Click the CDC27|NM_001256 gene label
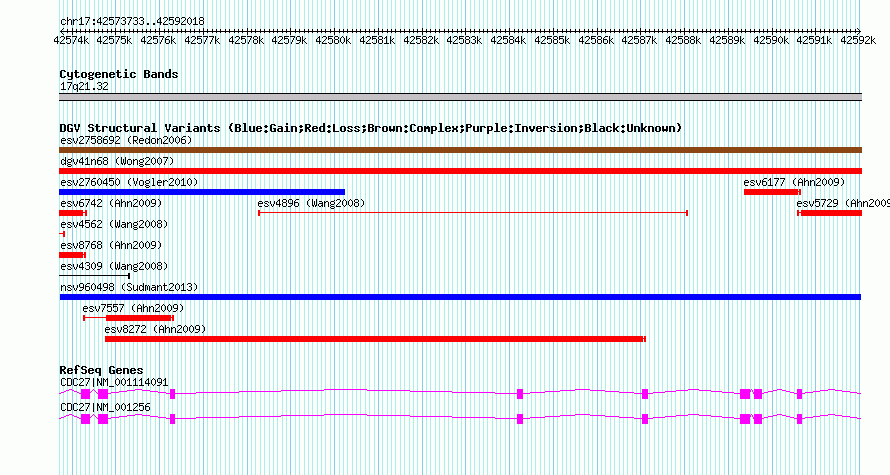This screenshot has height=475, width=890. 105,407
